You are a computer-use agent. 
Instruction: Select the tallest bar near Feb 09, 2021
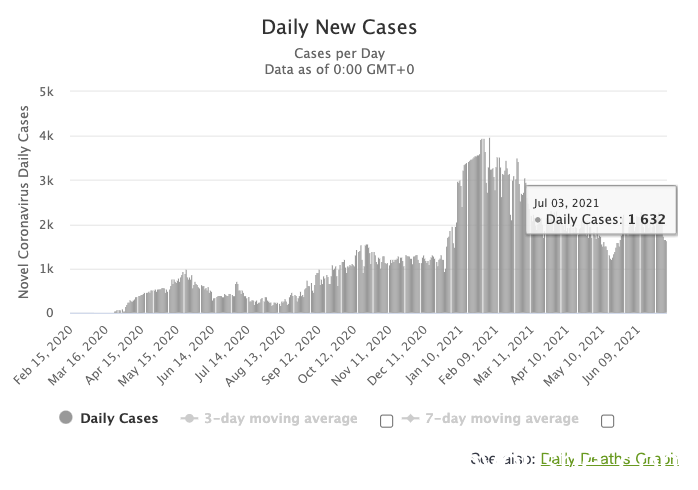(x=489, y=226)
